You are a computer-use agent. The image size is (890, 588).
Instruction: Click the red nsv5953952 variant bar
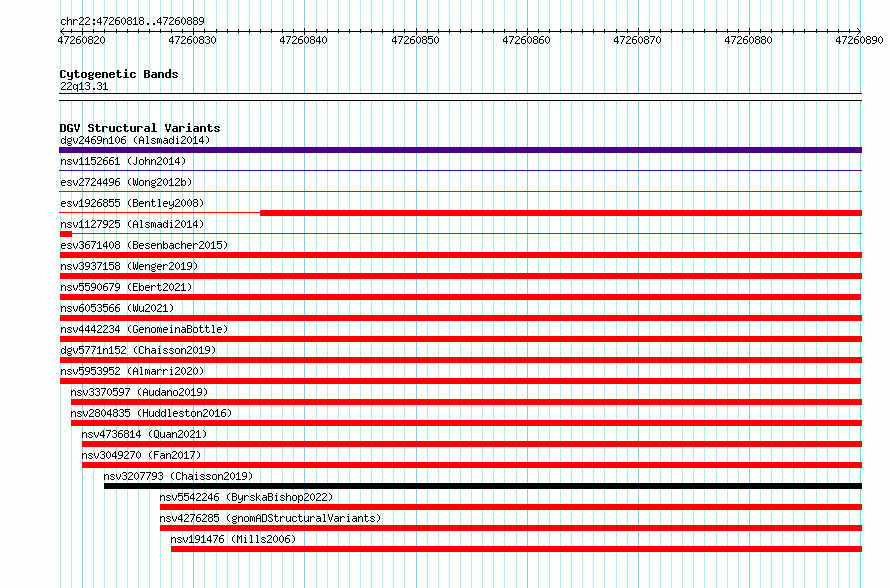[460, 381]
